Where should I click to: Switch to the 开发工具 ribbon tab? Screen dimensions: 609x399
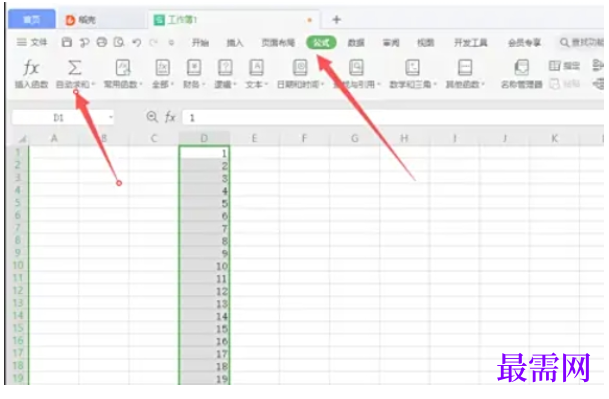(x=471, y=42)
